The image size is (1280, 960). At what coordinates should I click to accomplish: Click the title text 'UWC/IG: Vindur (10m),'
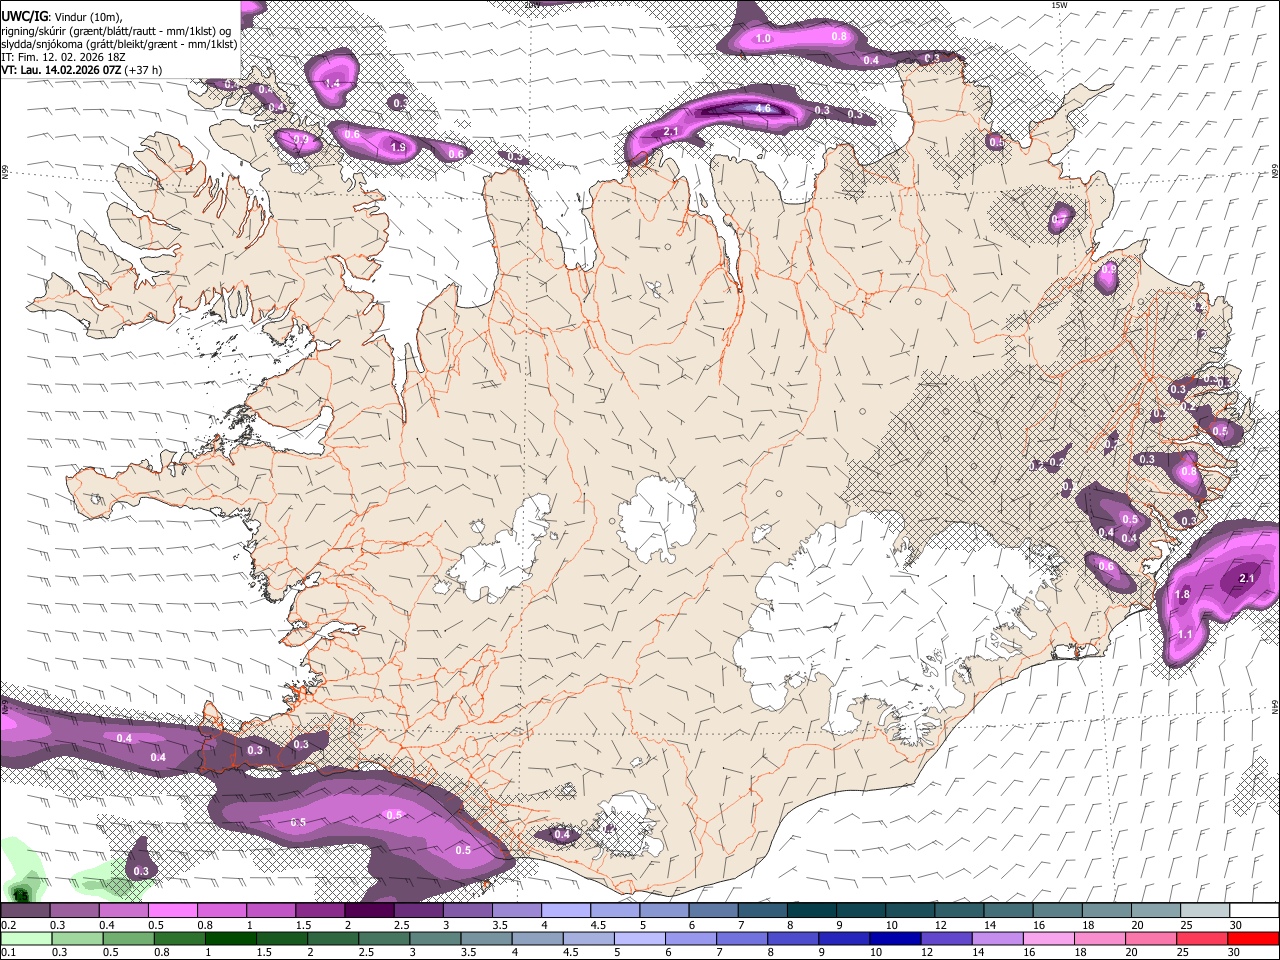point(62,16)
